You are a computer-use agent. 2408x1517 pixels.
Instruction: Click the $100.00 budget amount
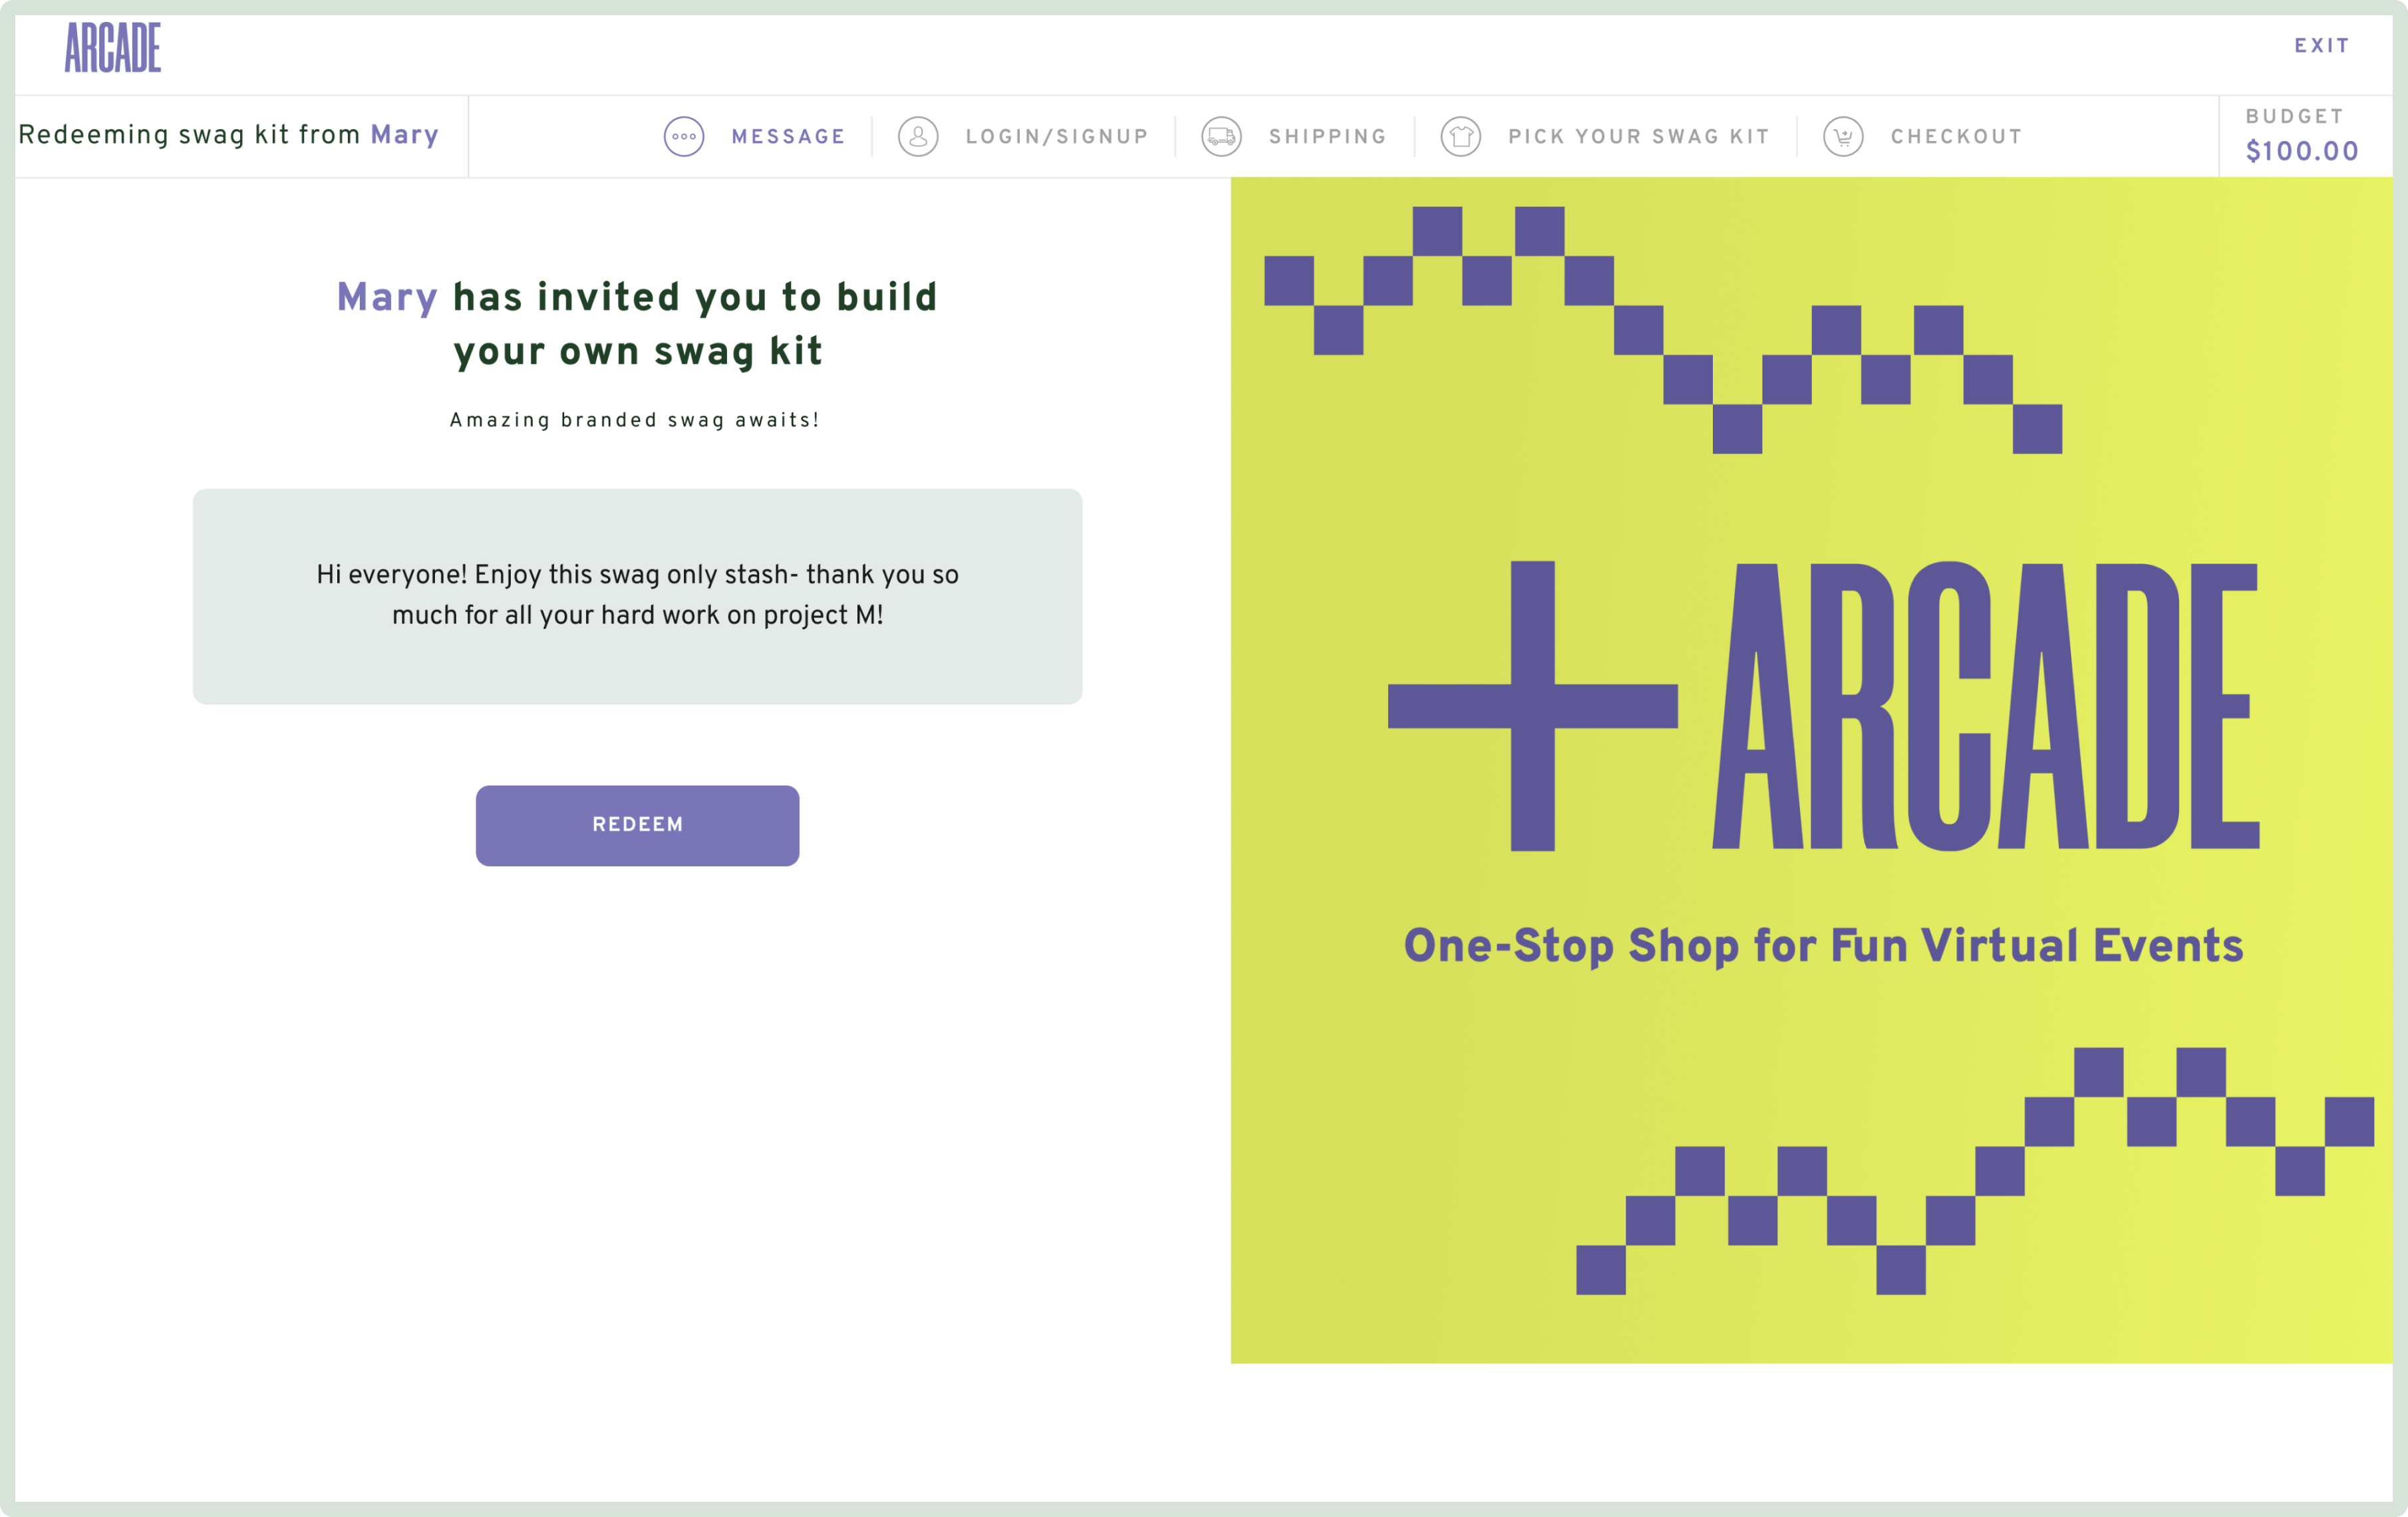pyautogui.click(x=2302, y=151)
